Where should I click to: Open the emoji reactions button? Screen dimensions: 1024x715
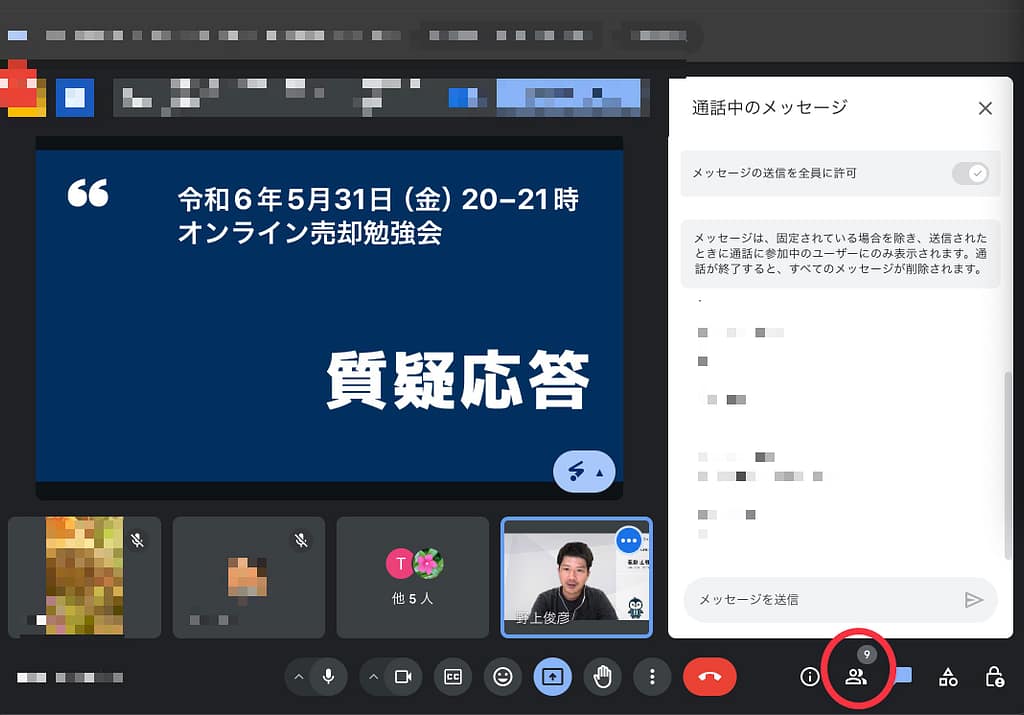click(502, 677)
